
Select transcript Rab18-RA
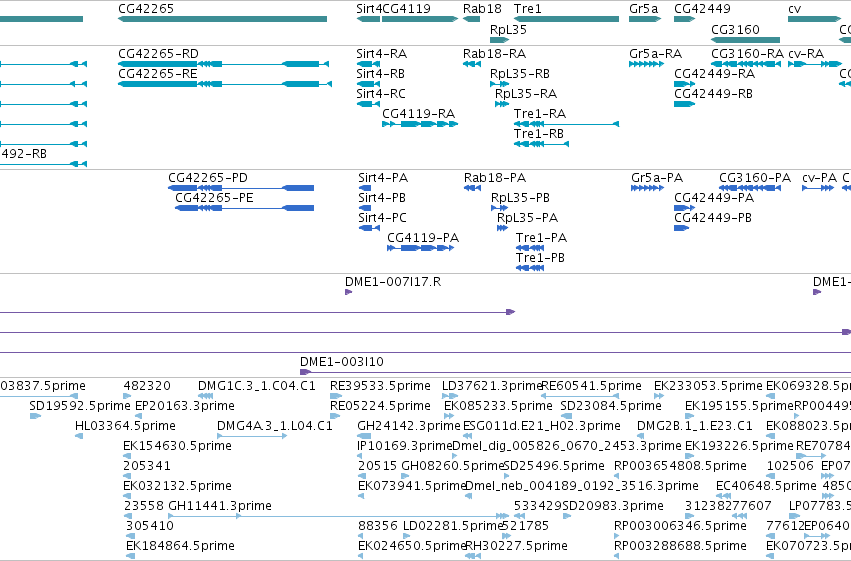pyautogui.click(x=494, y=54)
